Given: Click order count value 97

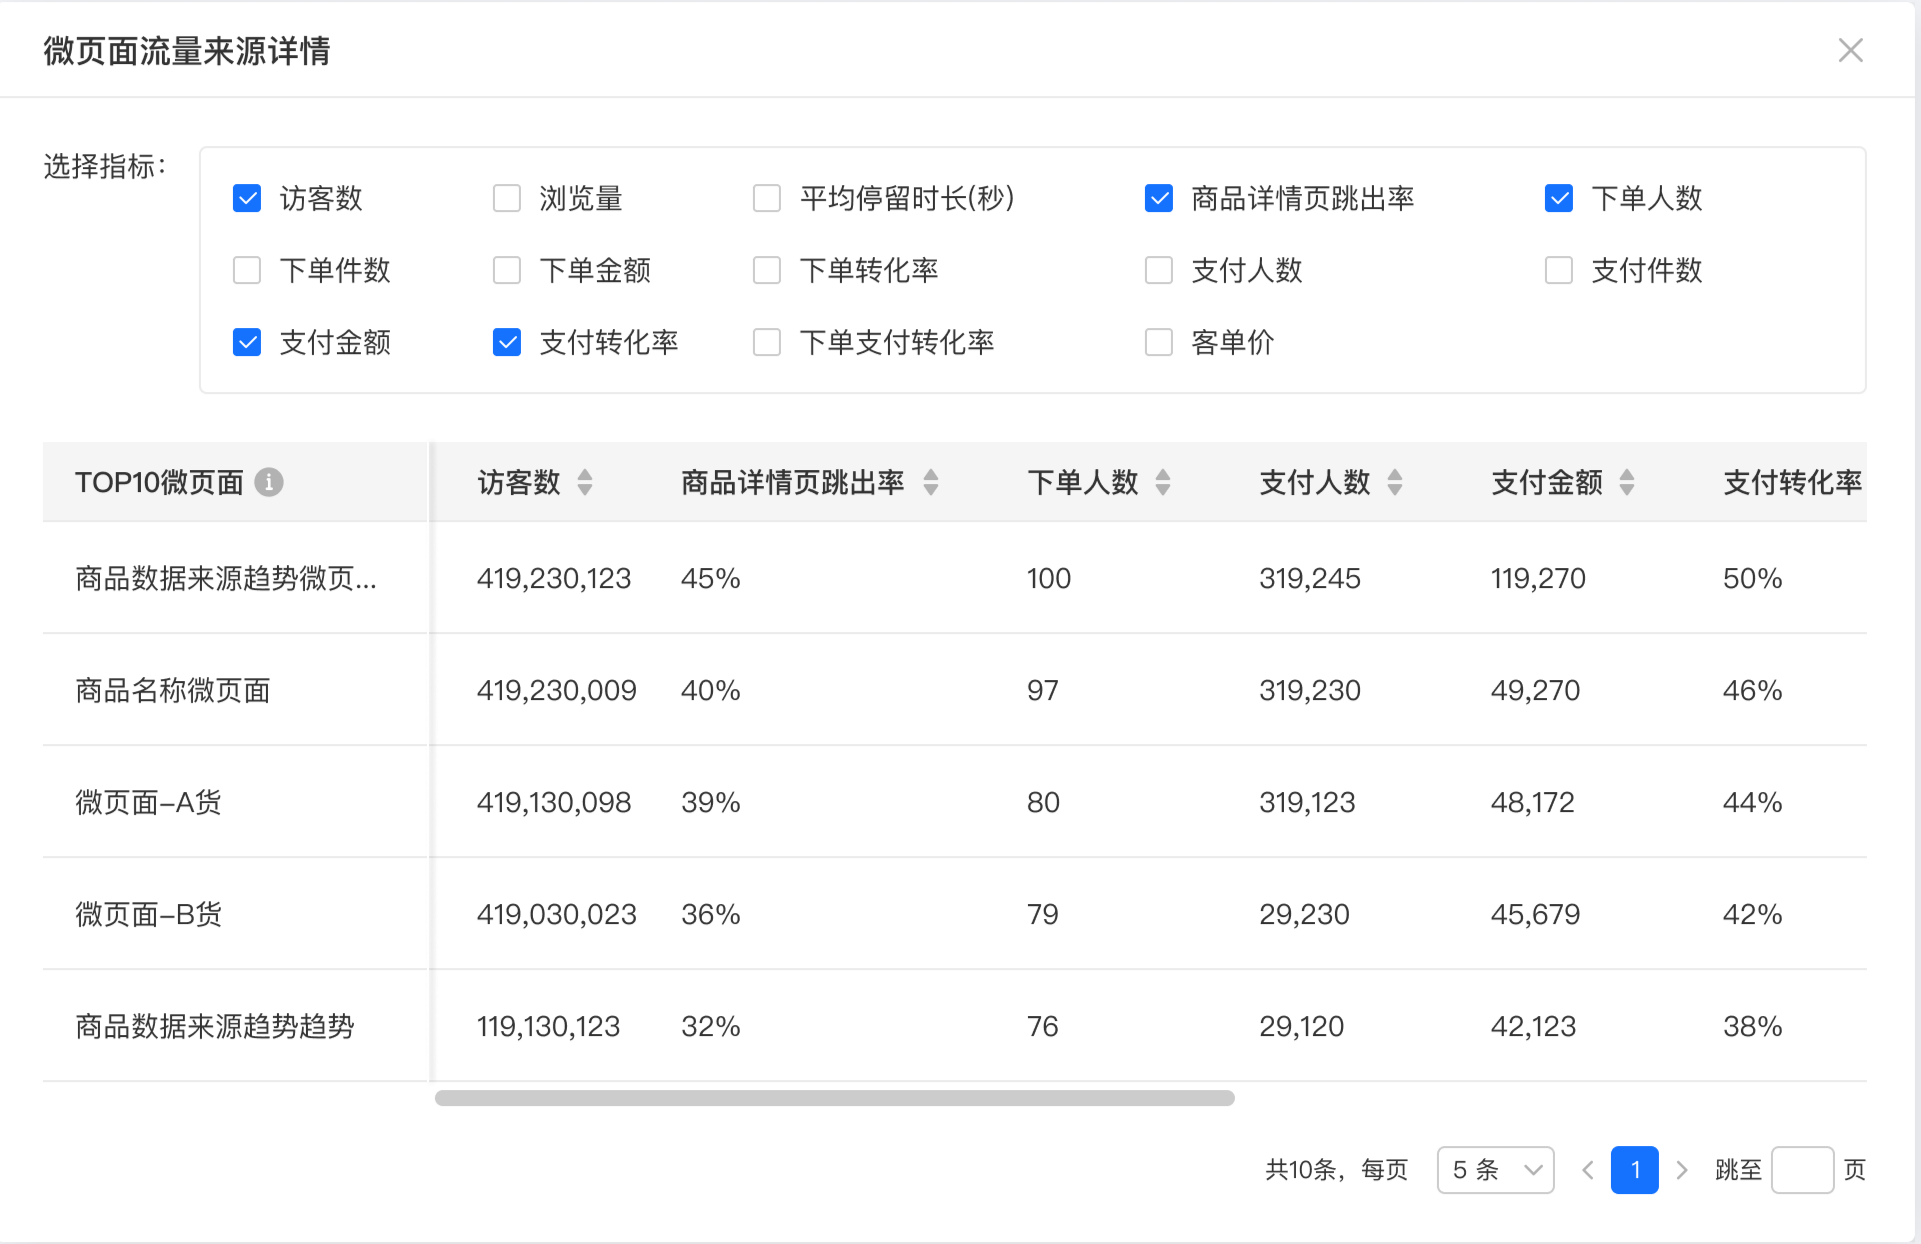Looking at the screenshot, I should click(x=1043, y=690).
